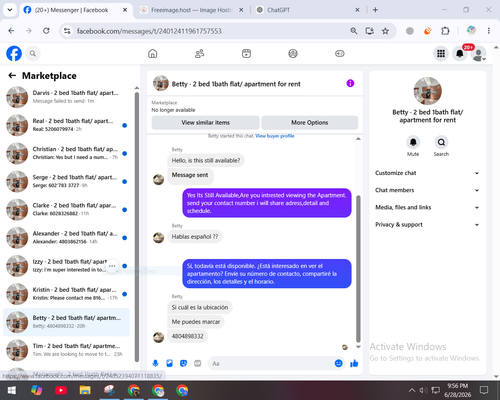500x400 pixels.
Task: Select the Messenger Facebook browser tab
Action: (75, 10)
